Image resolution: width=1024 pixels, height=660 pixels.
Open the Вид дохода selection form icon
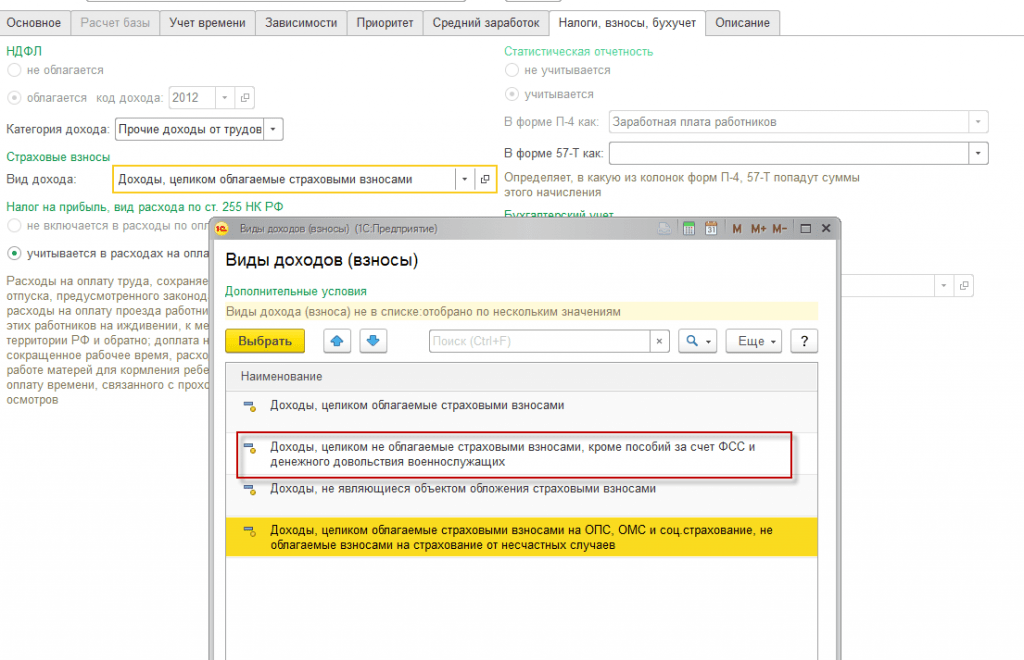pyautogui.click(x=485, y=179)
